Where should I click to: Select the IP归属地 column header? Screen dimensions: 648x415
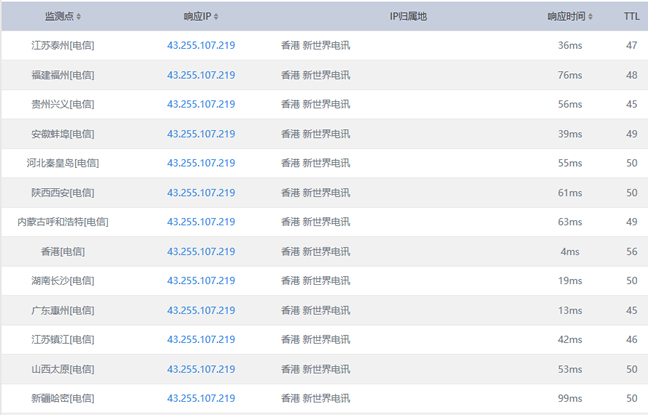(x=407, y=16)
